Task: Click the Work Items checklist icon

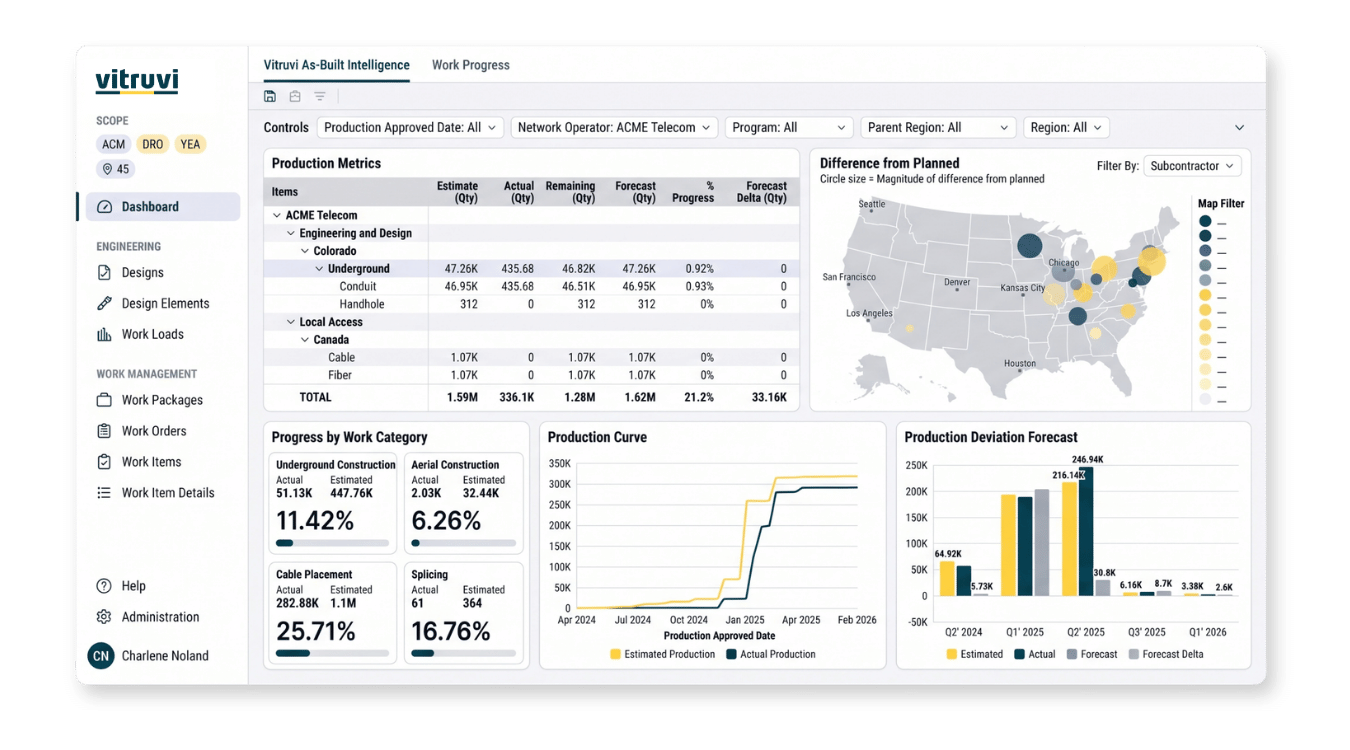Action: [x=104, y=462]
